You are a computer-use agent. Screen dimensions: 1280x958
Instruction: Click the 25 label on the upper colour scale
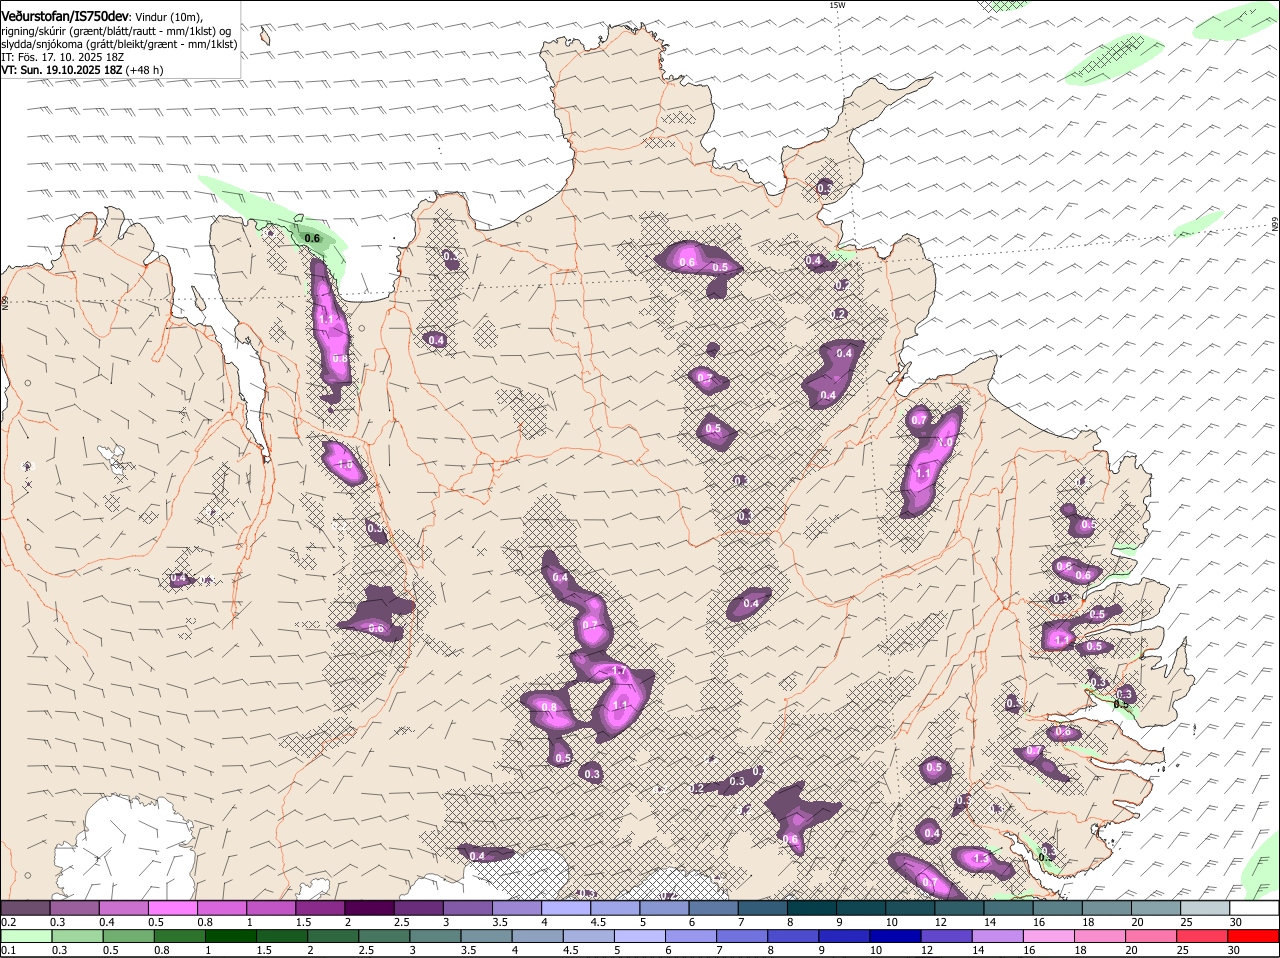(x=1187, y=922)
